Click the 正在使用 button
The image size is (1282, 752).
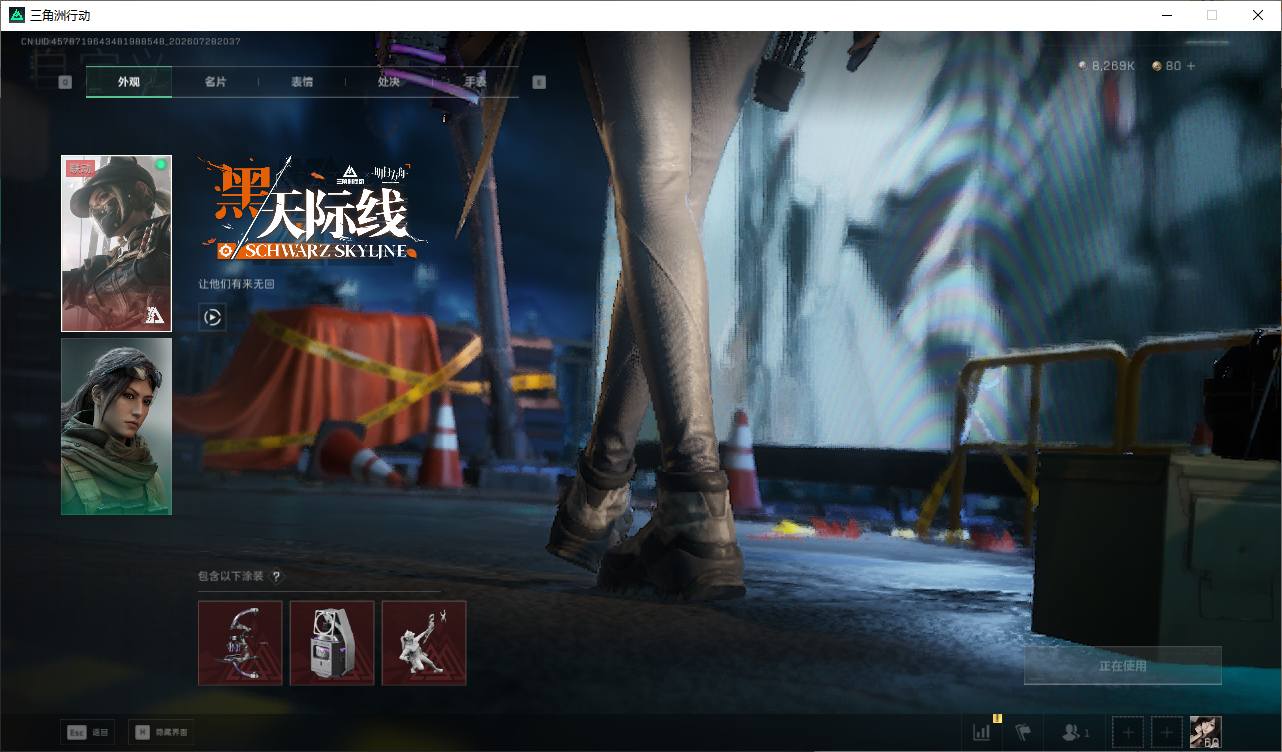[1122, 666]
